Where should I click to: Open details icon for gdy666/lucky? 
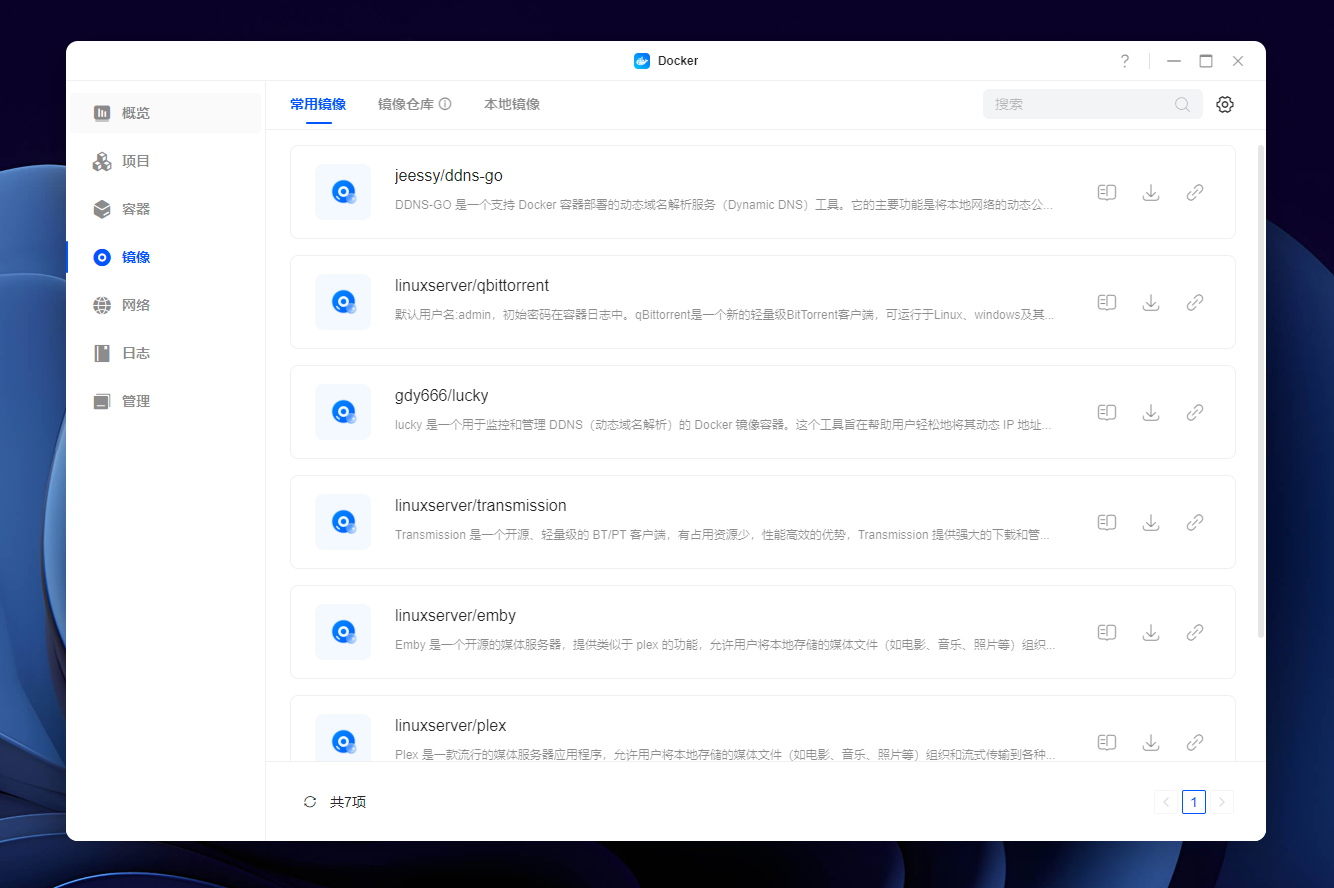click(x=1107, y=412)
